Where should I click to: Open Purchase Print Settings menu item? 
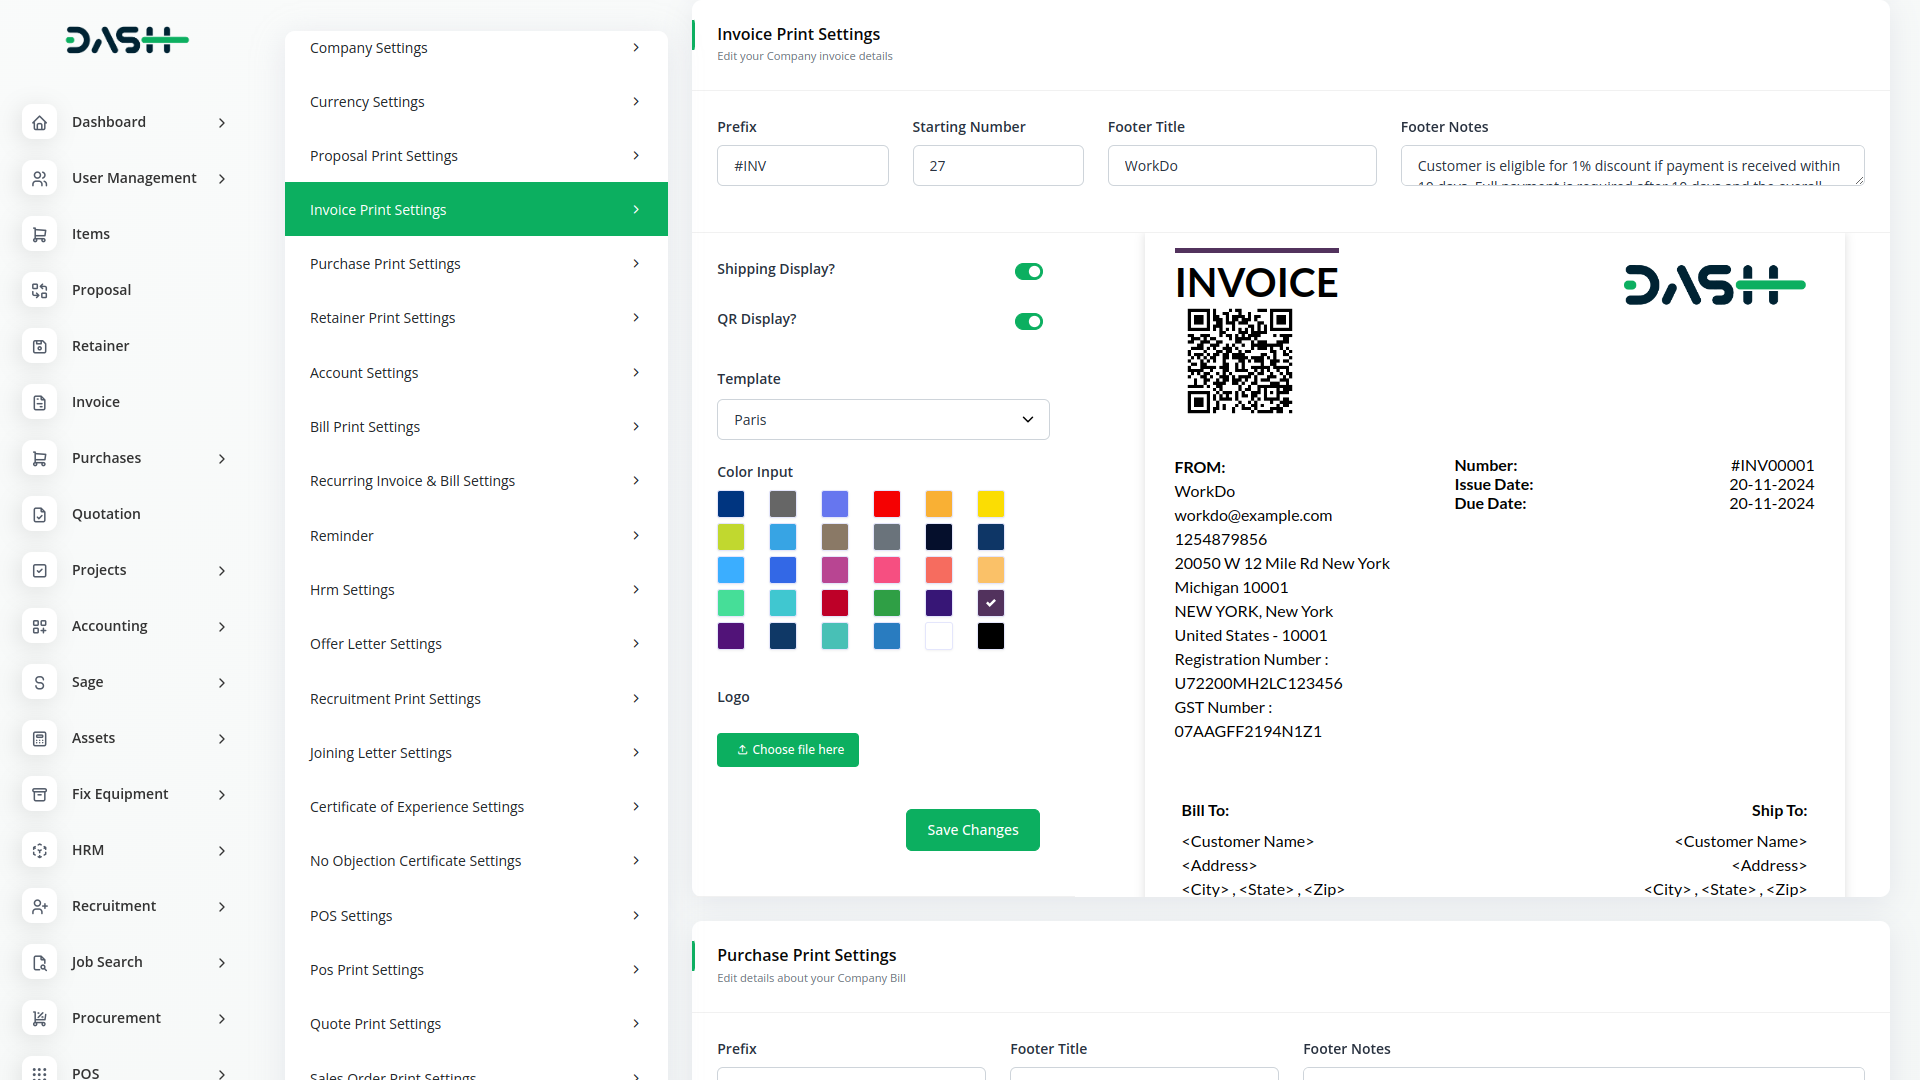tap(476, 264)
